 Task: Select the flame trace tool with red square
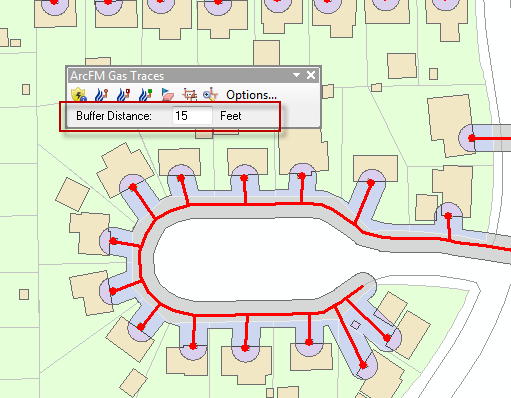(123, 95)
